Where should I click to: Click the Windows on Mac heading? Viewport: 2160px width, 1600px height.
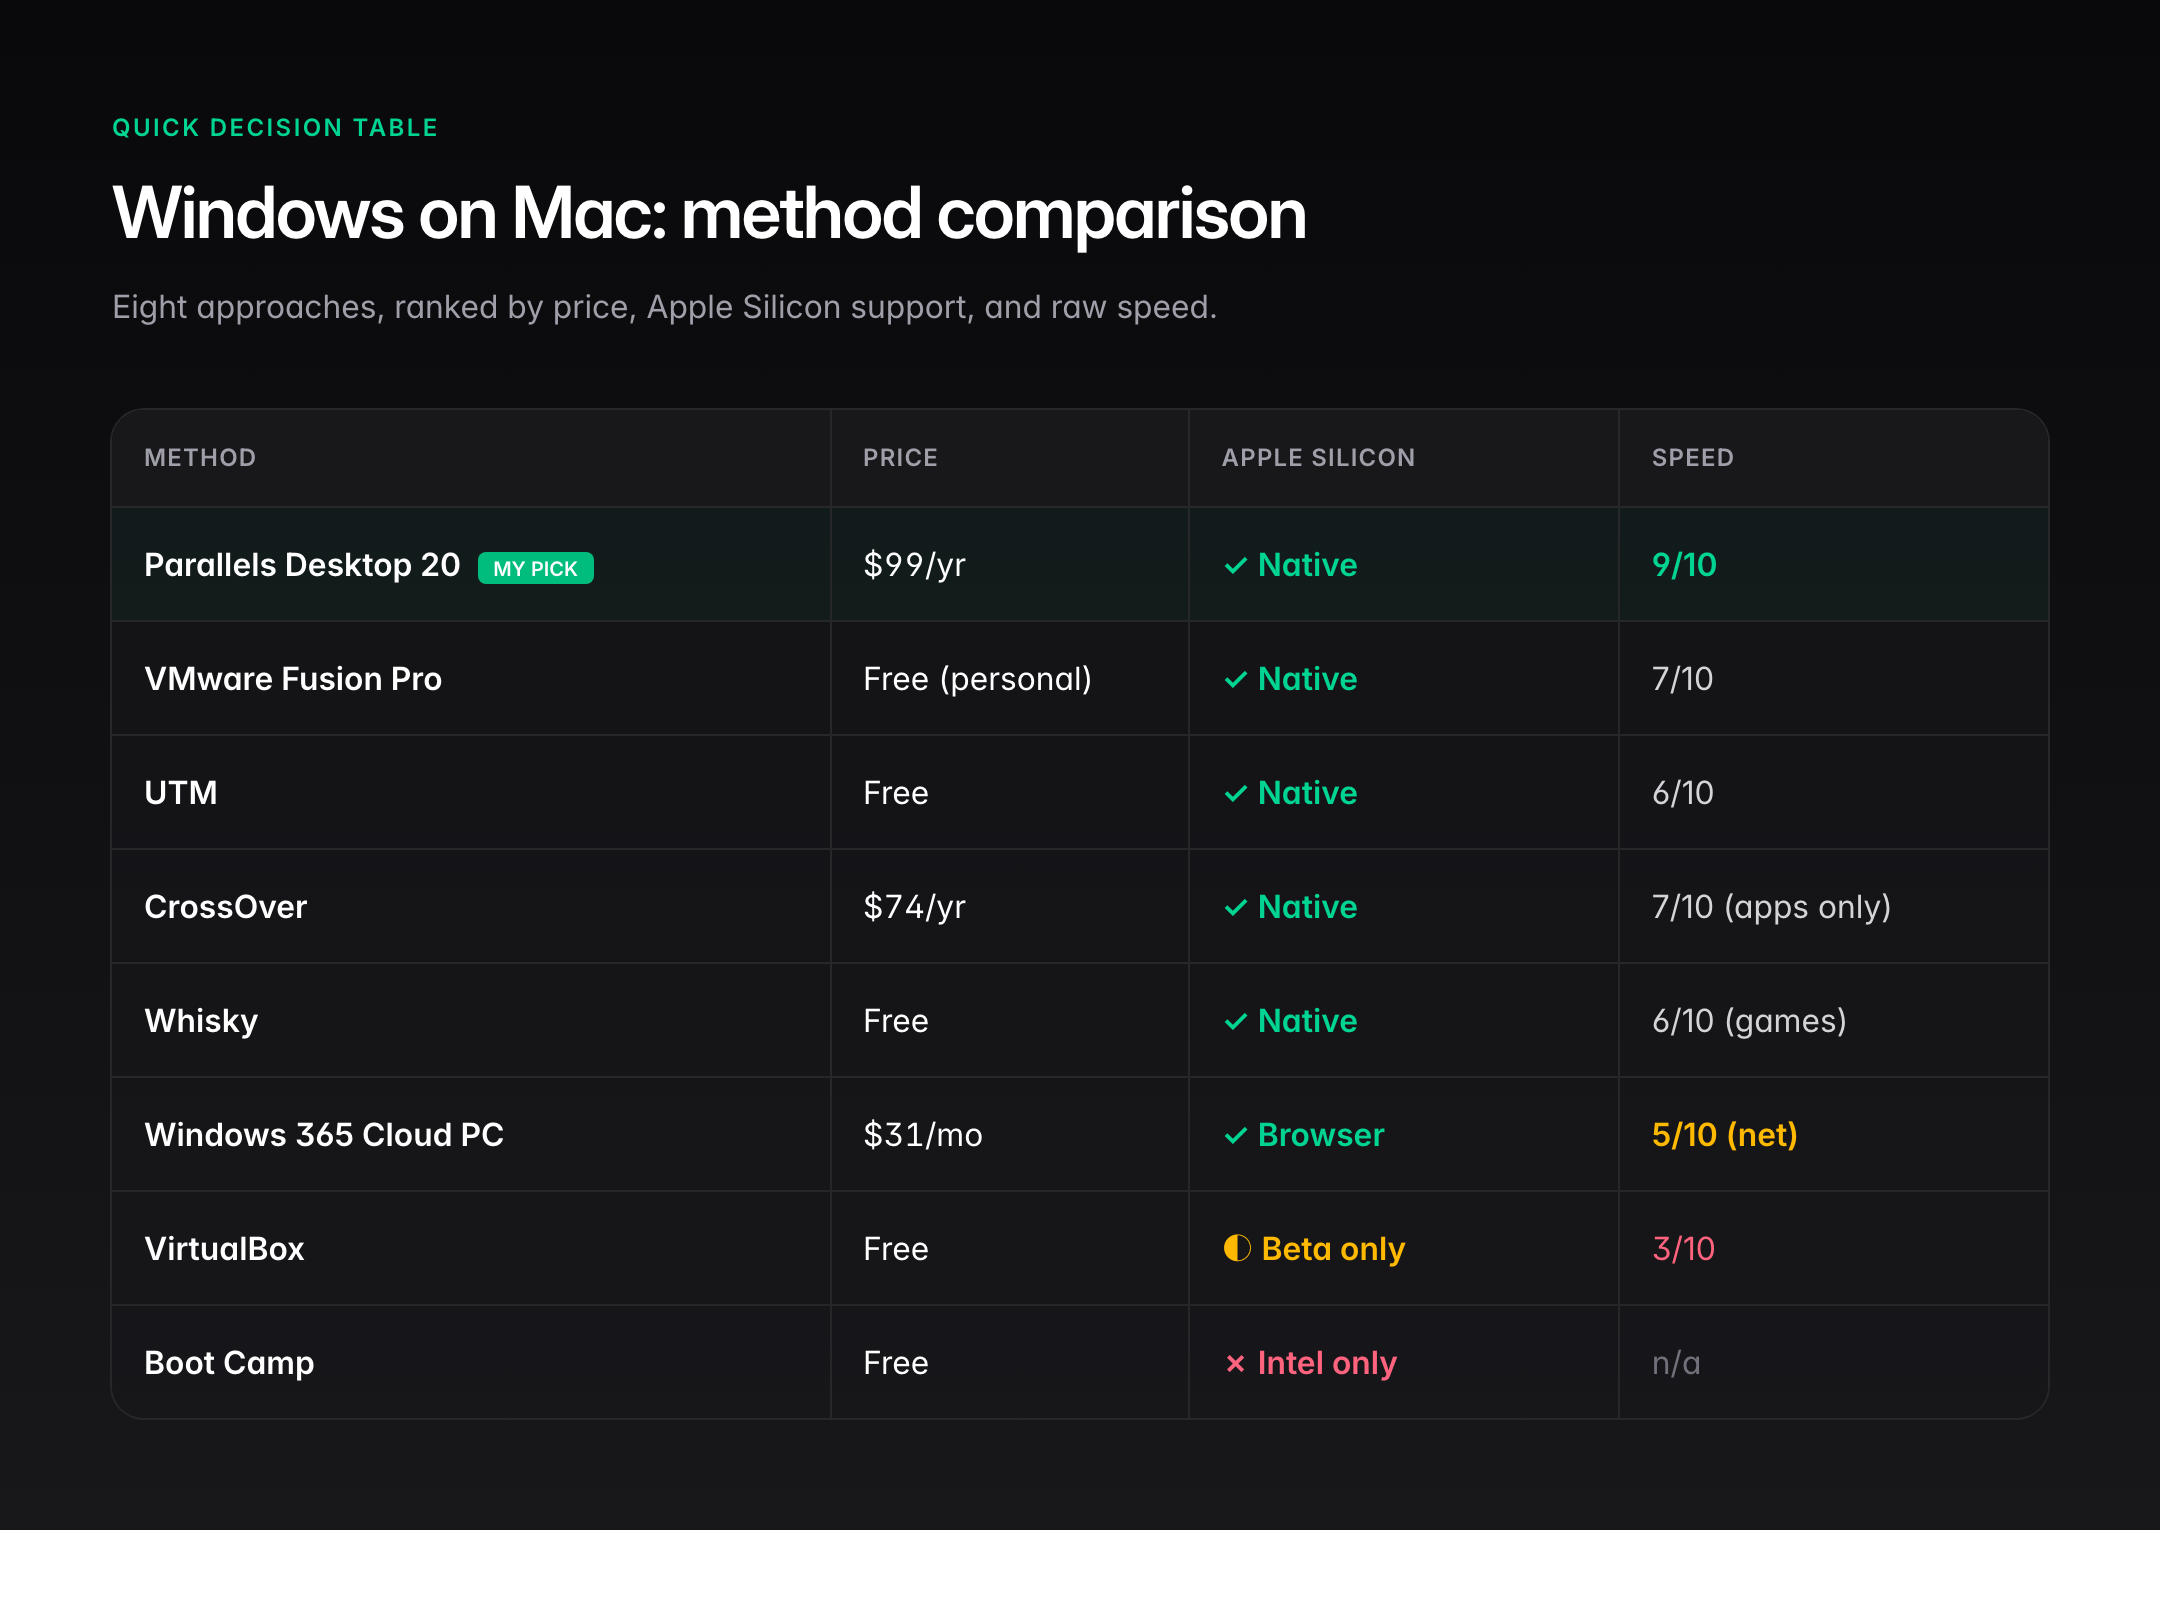click(709, 214)
